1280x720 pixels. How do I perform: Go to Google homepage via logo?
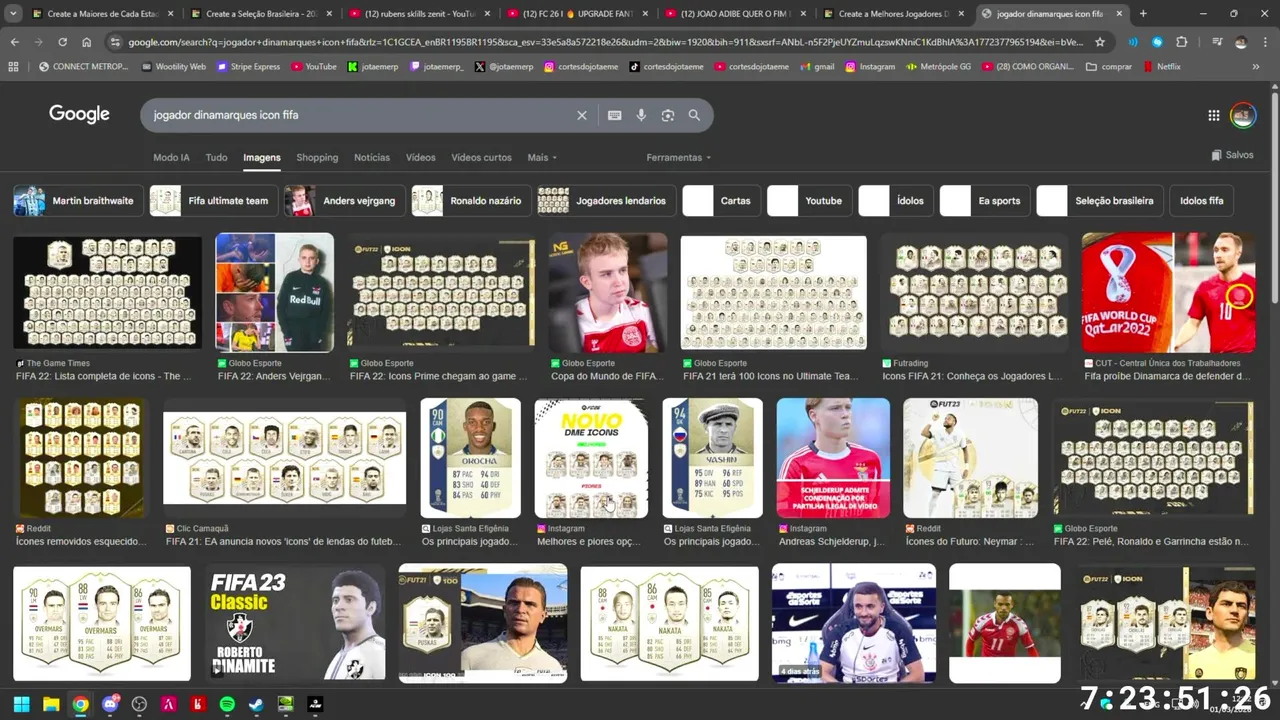click(79, 114)
